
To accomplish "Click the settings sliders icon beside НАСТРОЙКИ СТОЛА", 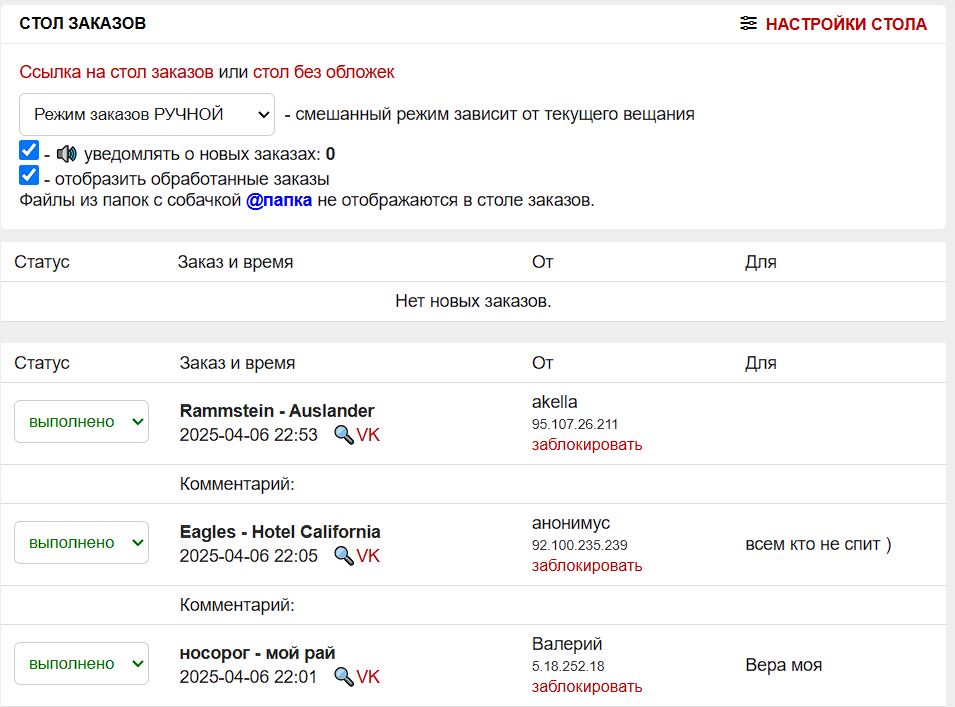I will (748, 23).
